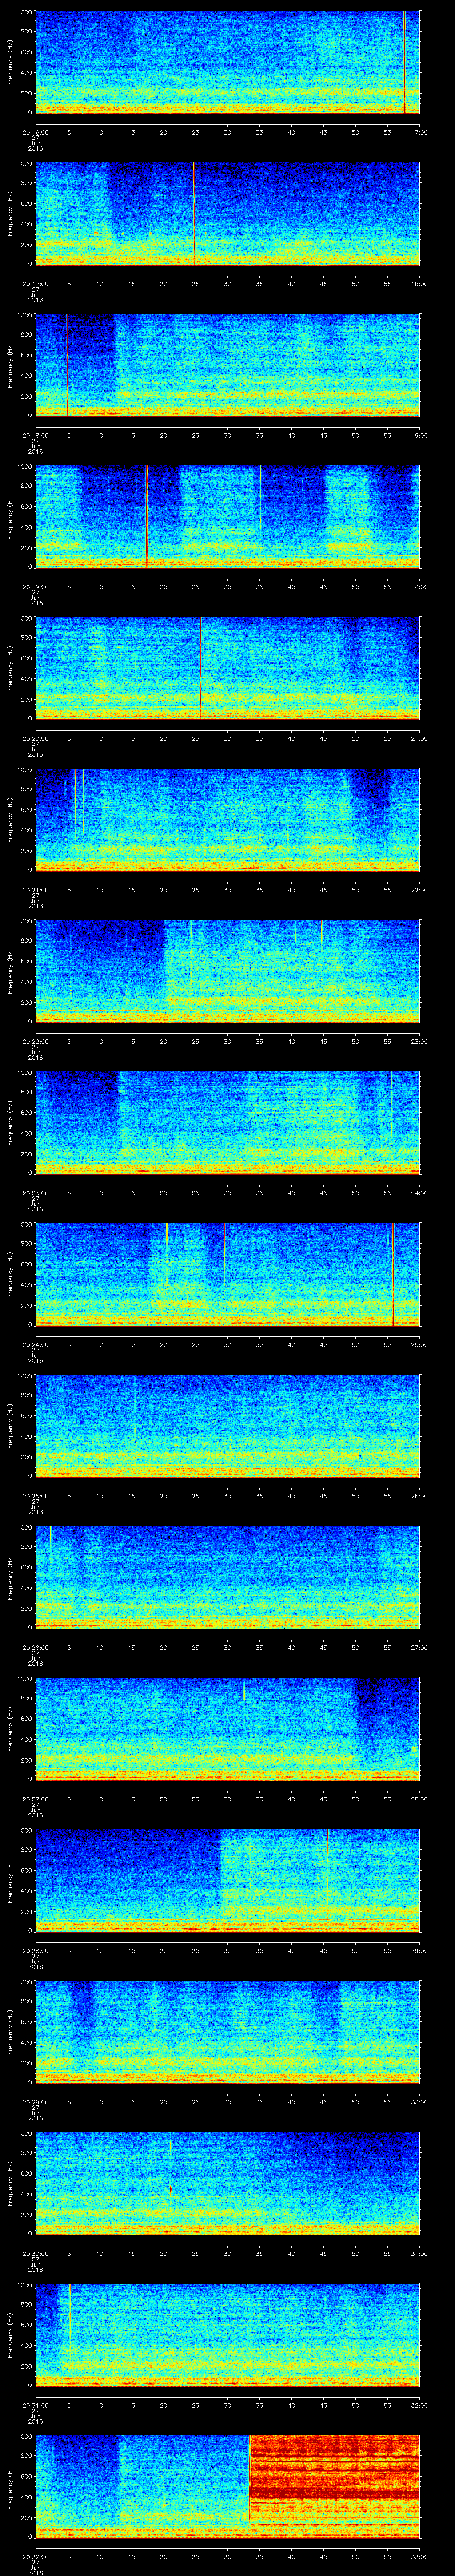Select the spectrogram panel starting at 20:17:00
Viewport: 455px width, 2576px height.
227,213
